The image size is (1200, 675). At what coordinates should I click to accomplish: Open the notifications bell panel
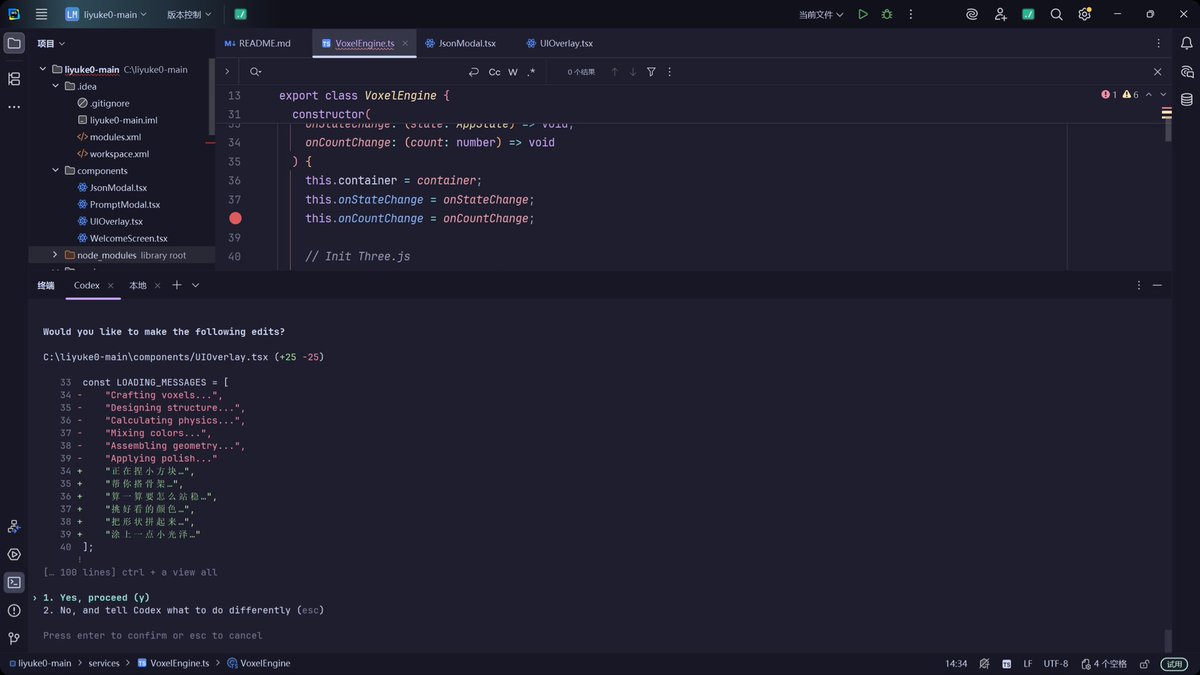coord(1187,44)
